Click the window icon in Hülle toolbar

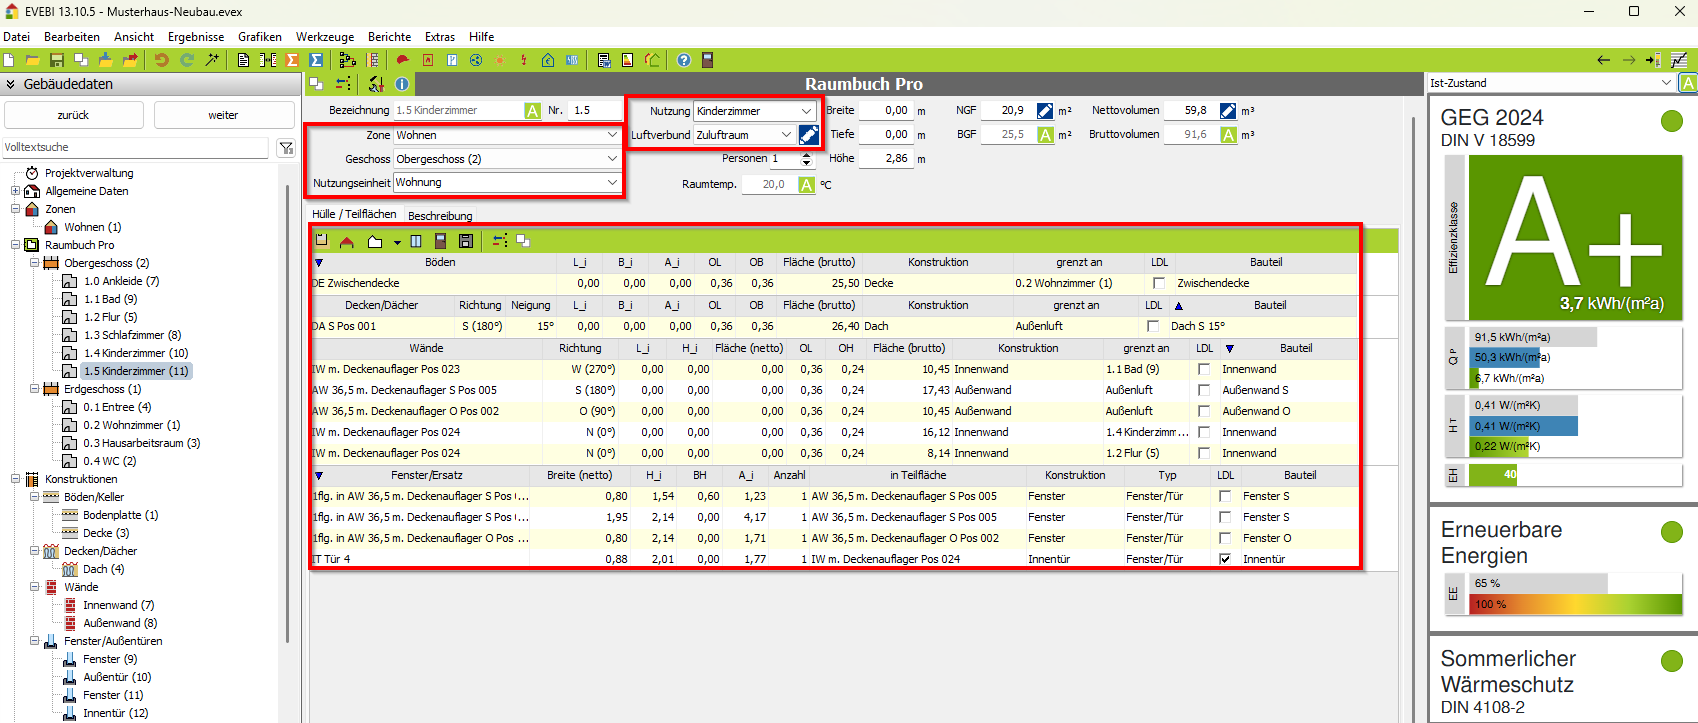tap(416, 241)
